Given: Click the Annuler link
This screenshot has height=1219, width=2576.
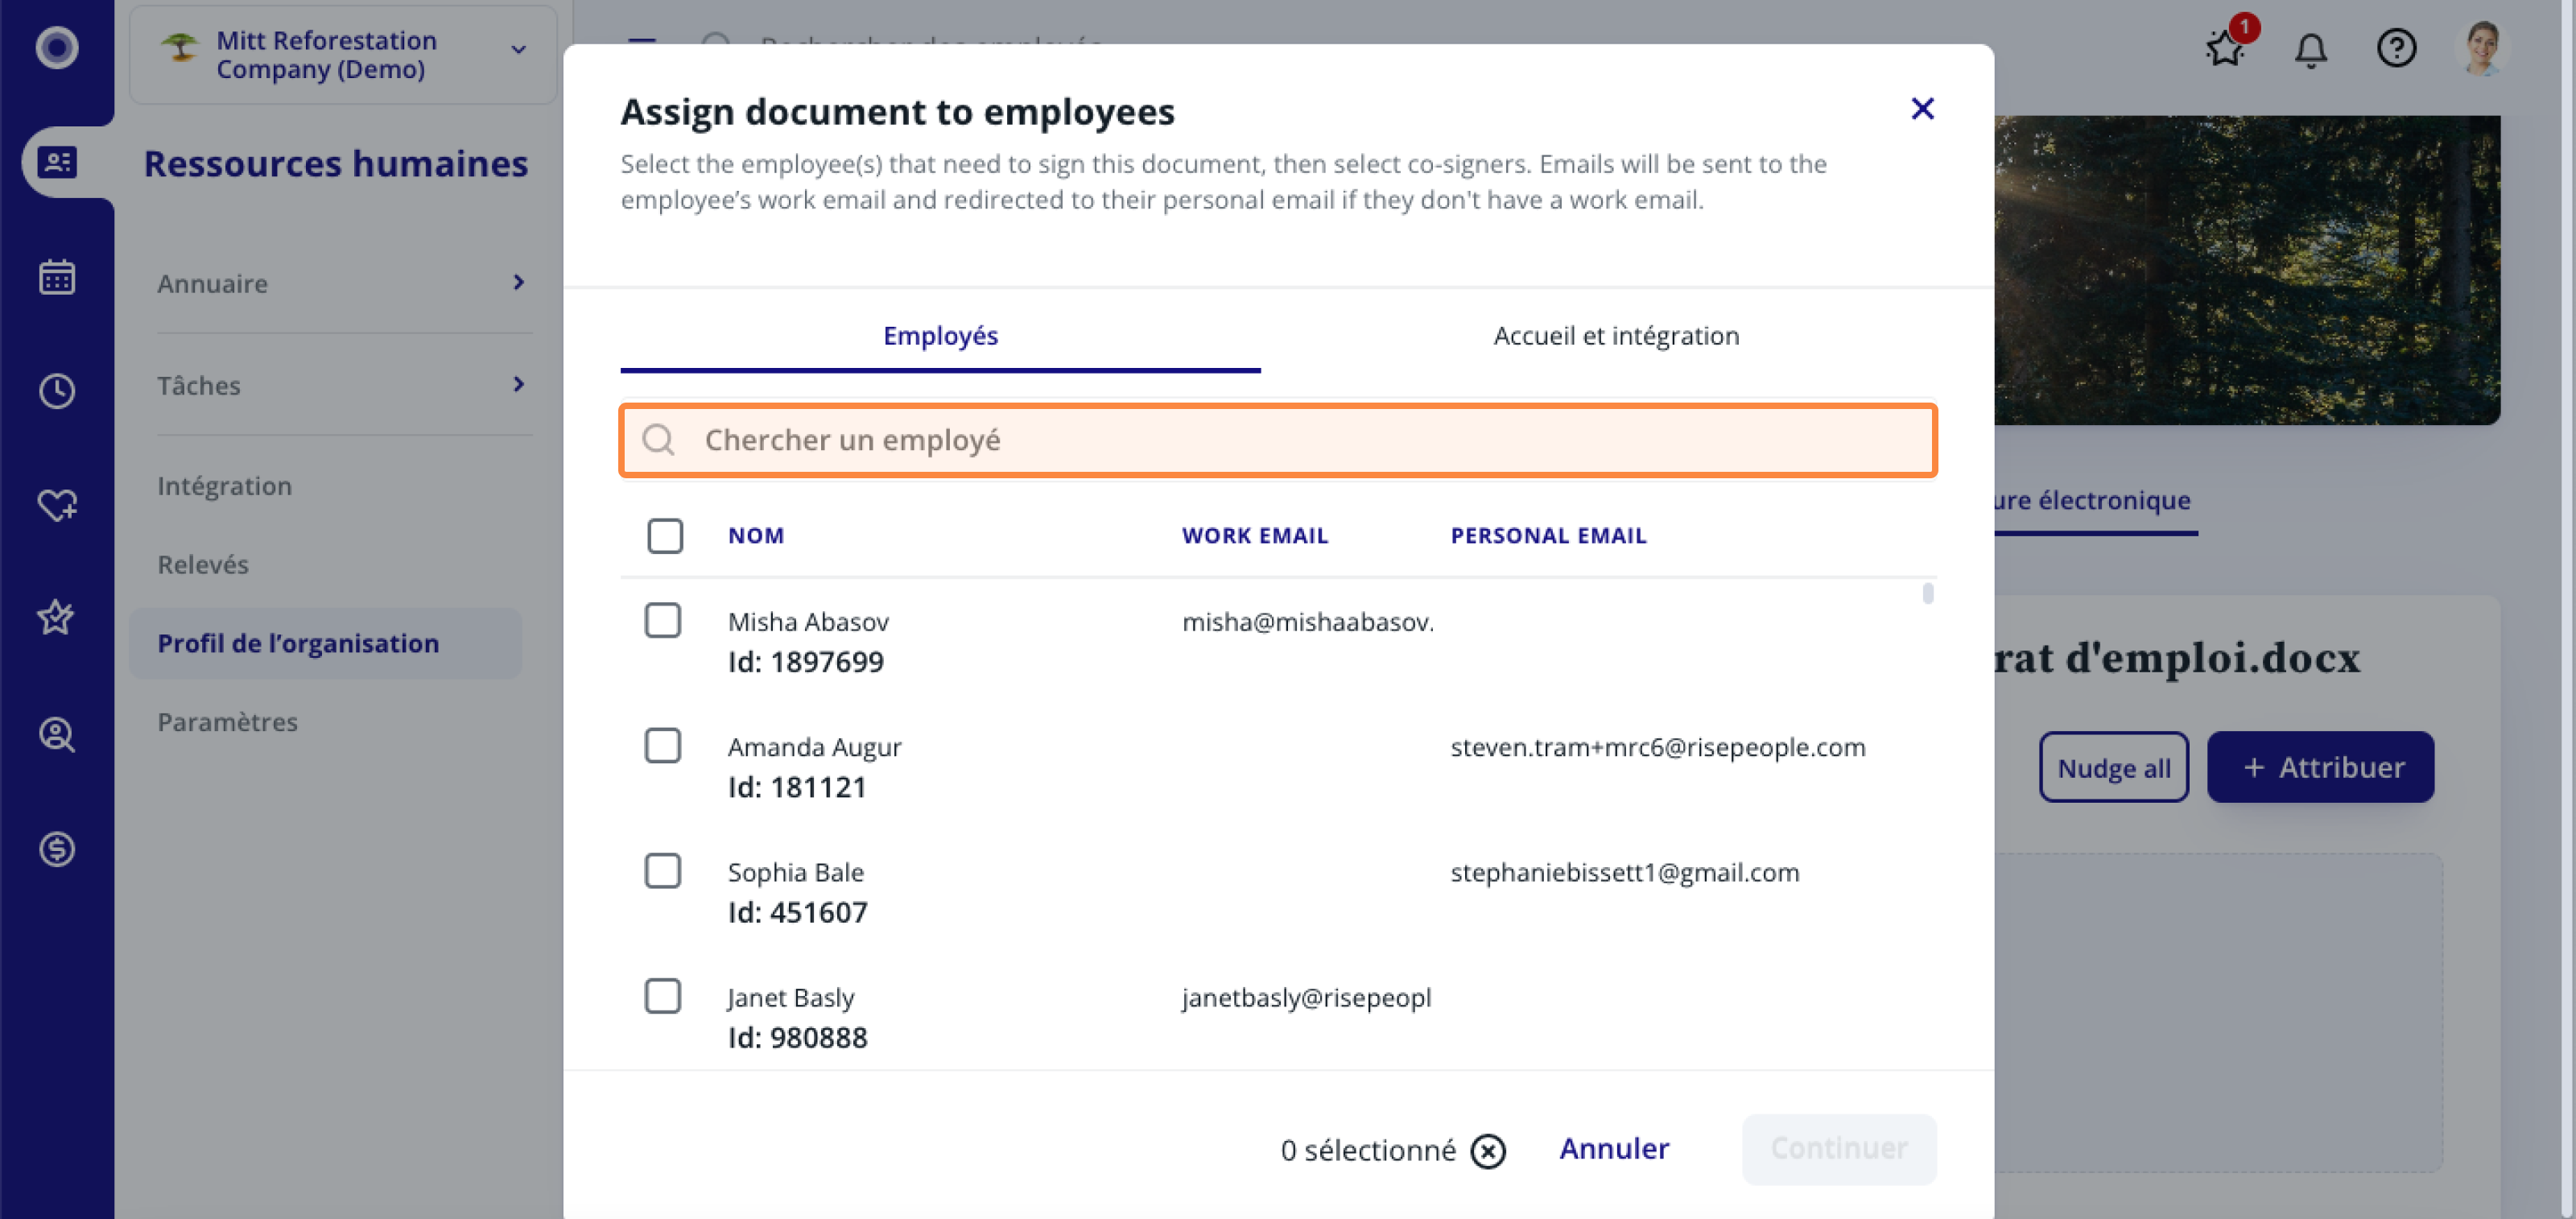Looking at the screenshot, I should [x=1614, y=1149].
